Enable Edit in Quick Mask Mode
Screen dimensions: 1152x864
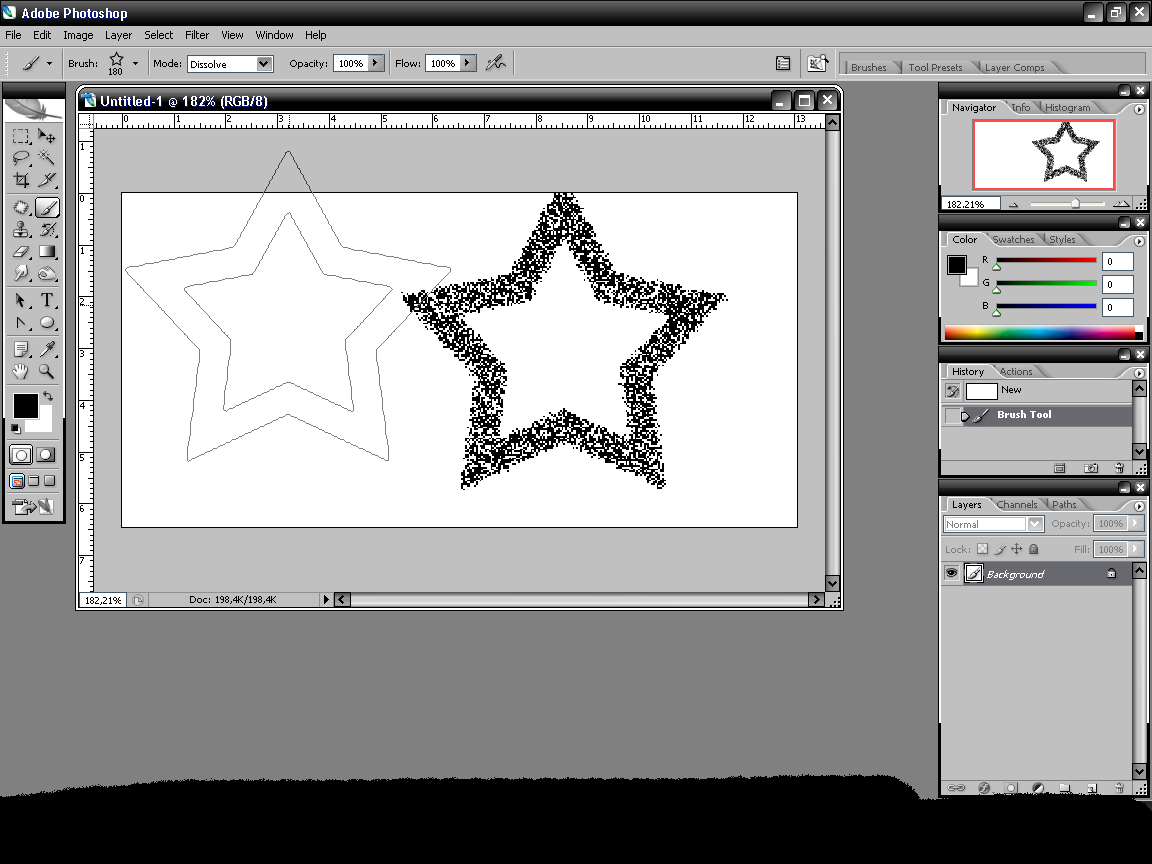coord(46,455)
